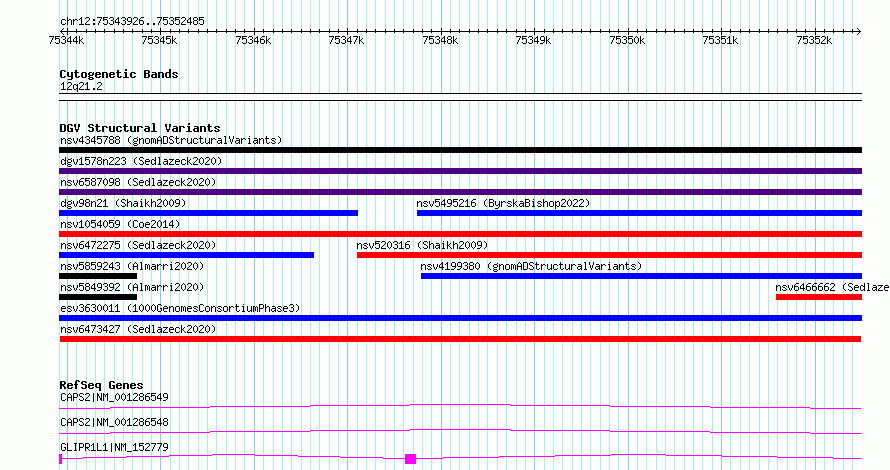Click the 75347k ruler position label
This screenshot has height=470, width=890.
[x=346, y=40]
